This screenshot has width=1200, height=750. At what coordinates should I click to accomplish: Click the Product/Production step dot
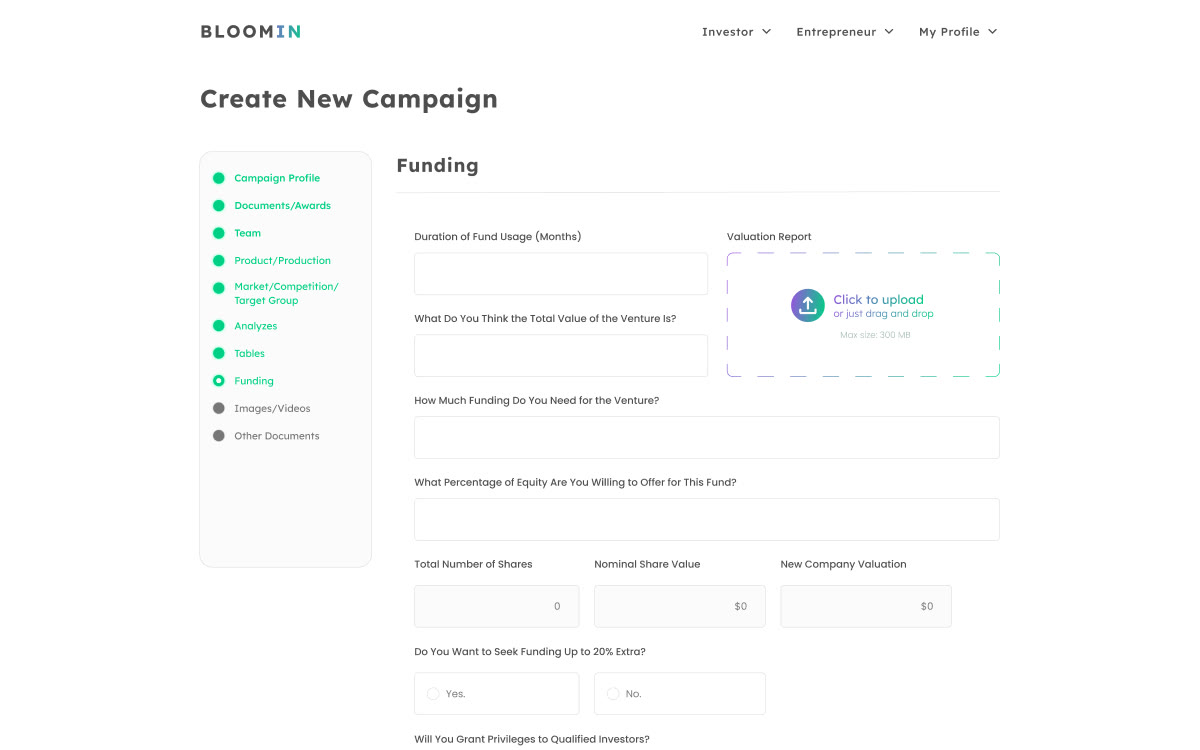[x=218, y=261]
